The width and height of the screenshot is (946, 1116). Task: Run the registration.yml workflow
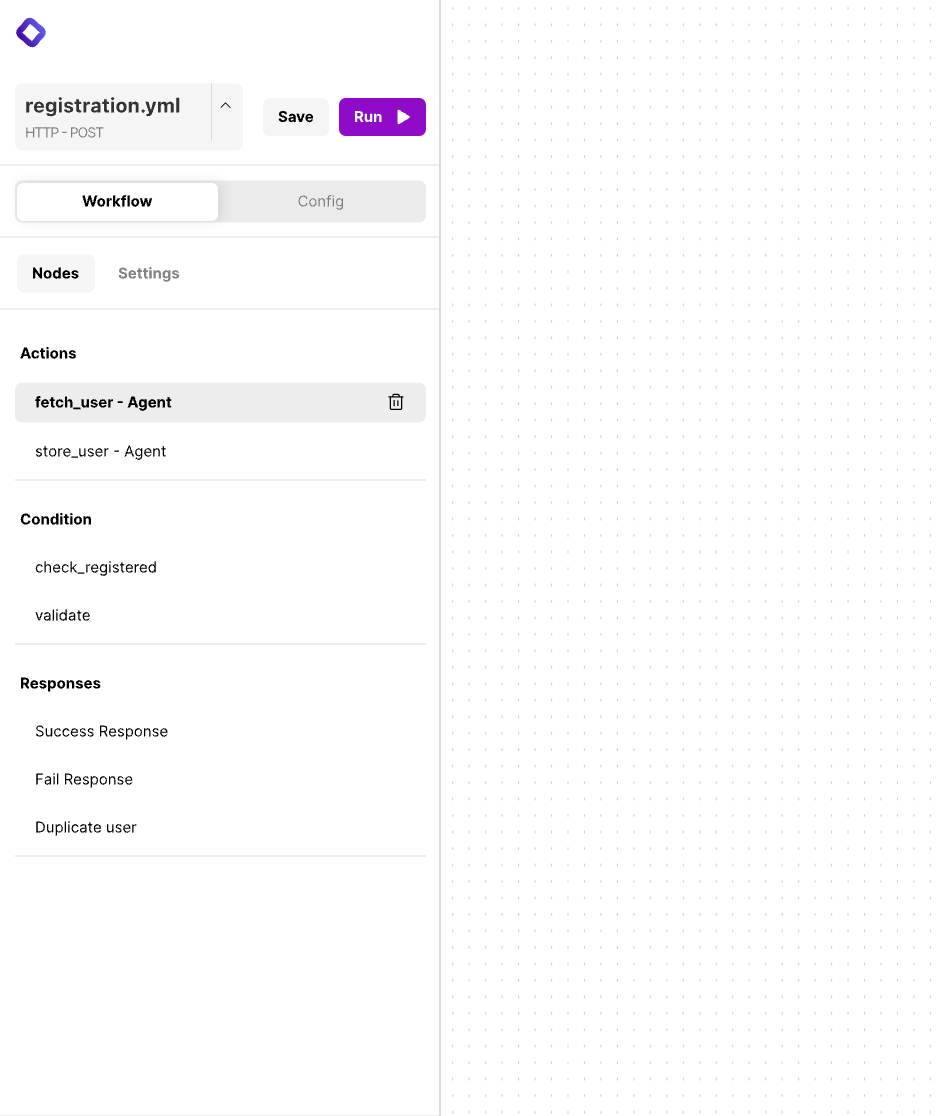click(x=381, y=116)
